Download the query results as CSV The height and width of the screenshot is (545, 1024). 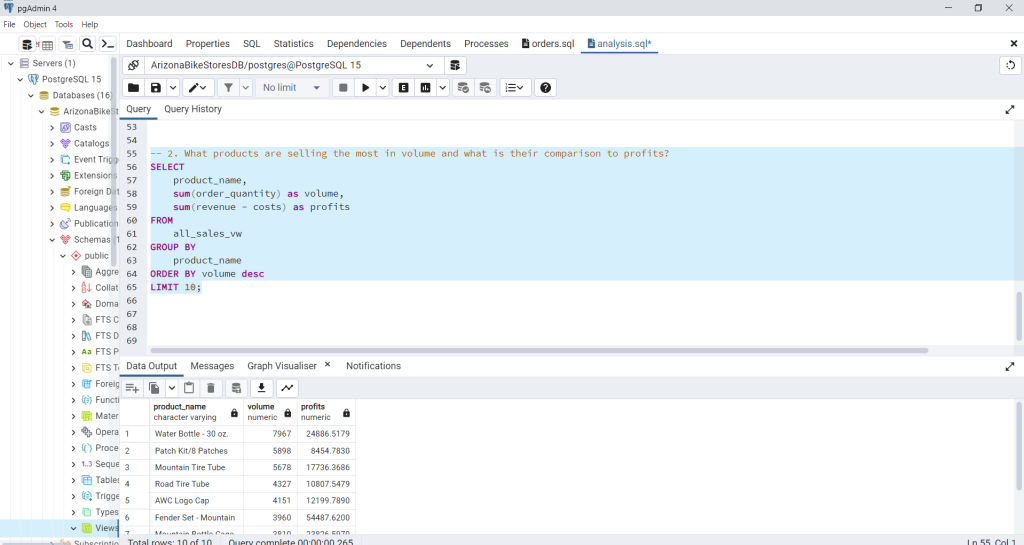point(261,388)
